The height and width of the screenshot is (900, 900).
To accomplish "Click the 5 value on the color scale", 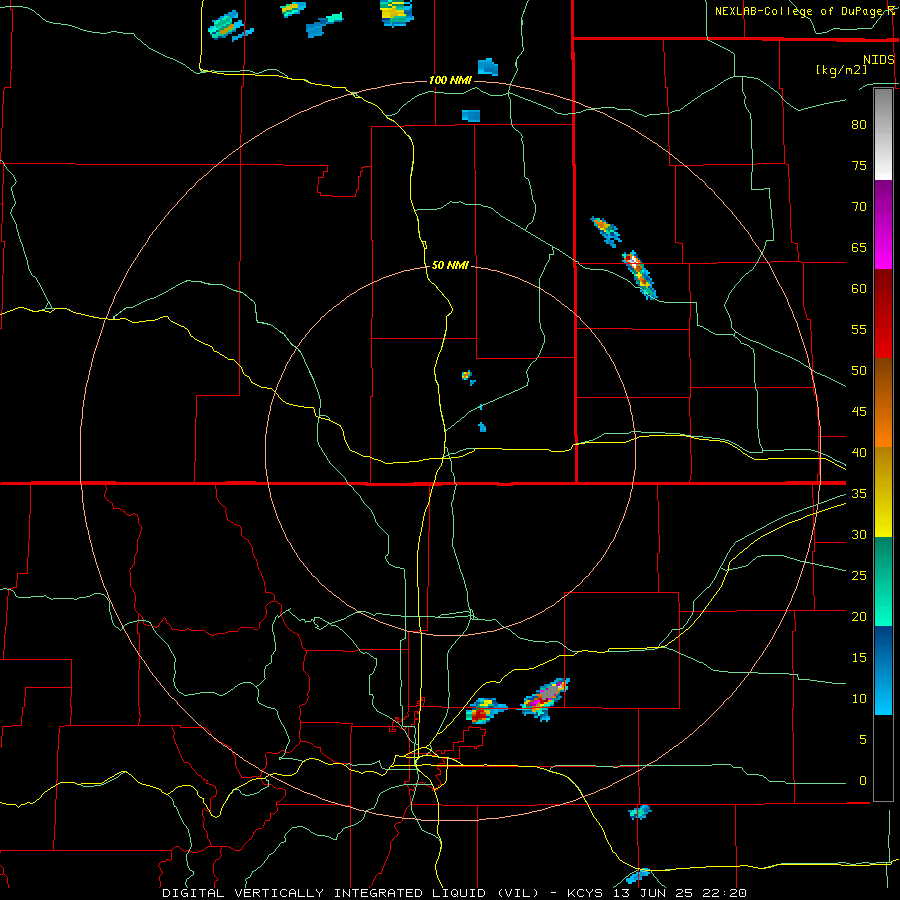I will tap(863, 740).
